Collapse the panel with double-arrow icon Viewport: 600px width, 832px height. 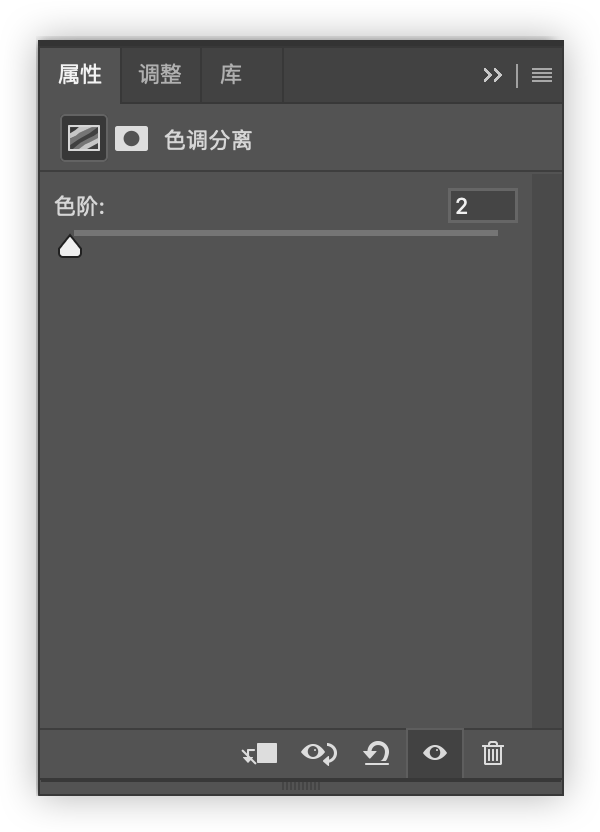492,75
